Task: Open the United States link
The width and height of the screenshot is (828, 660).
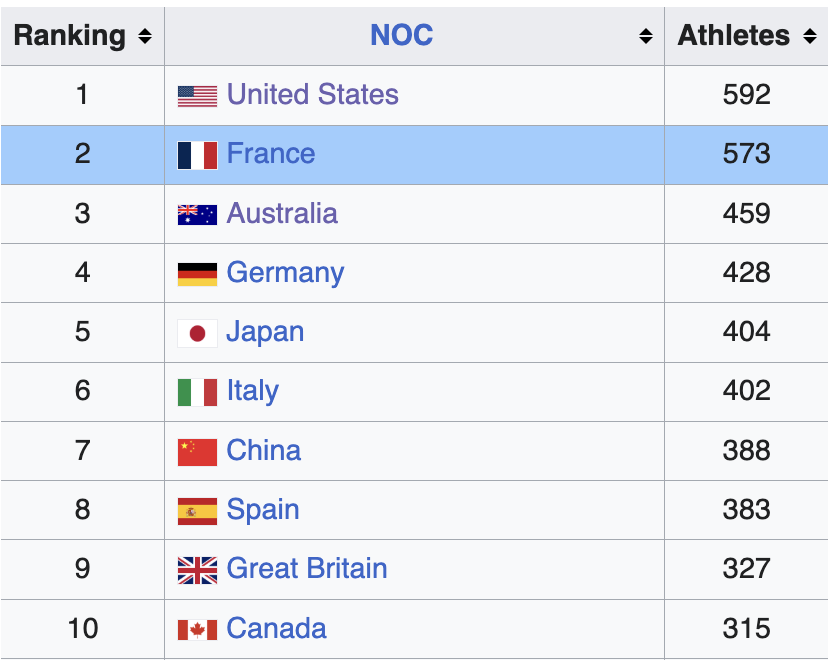Action: 312,95
